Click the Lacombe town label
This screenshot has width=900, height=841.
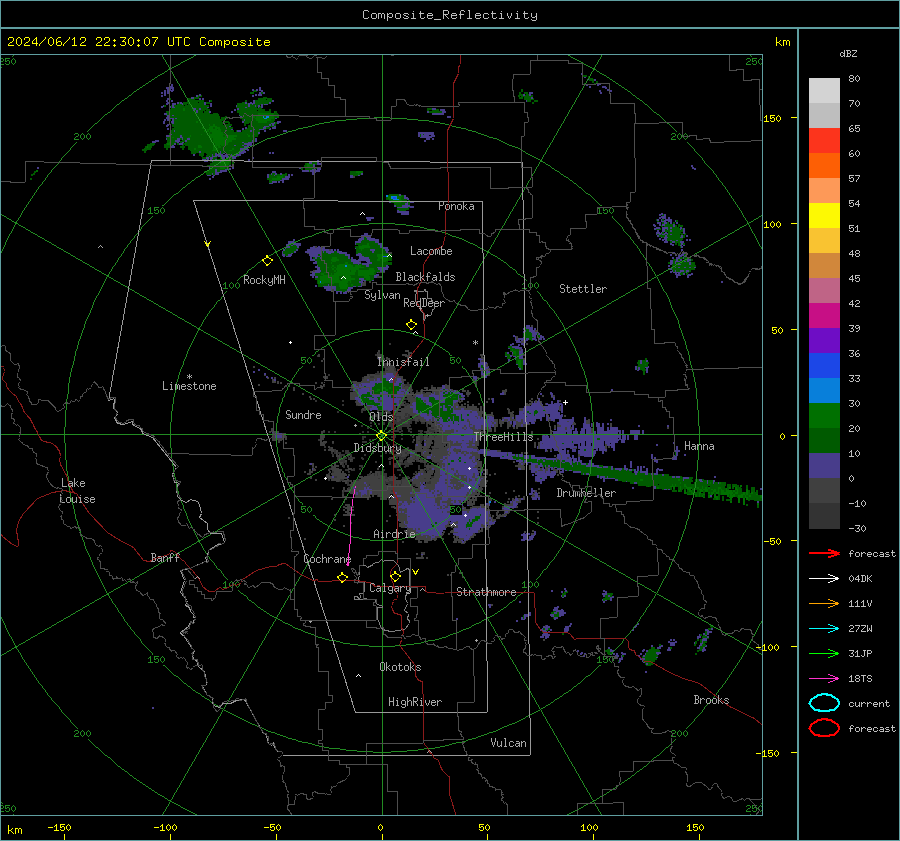pos(431,251)
